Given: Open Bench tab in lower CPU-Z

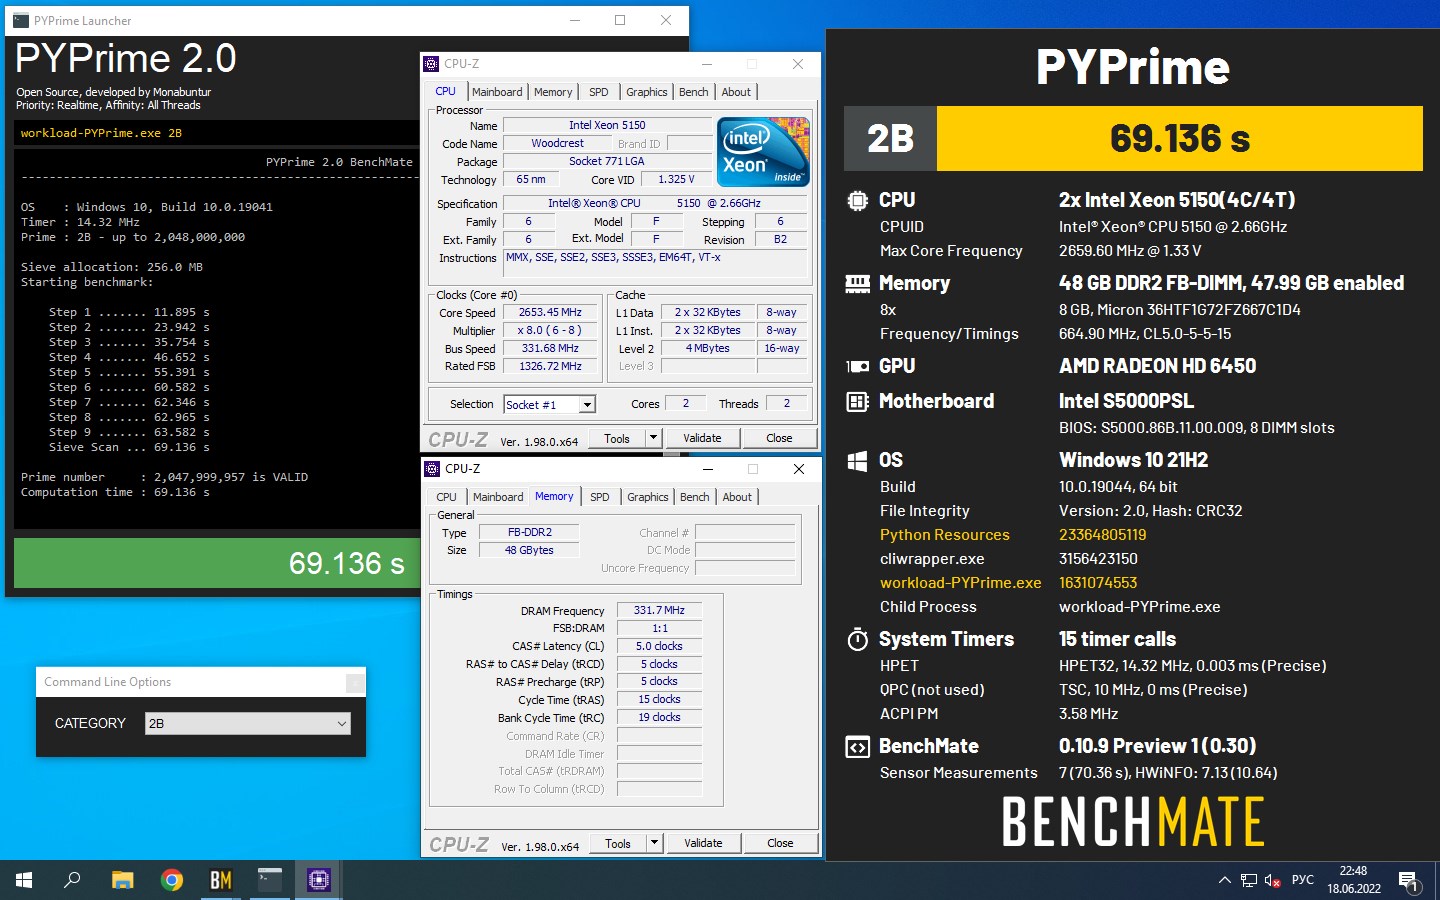Looking at the screenshot, I should 695,497.
